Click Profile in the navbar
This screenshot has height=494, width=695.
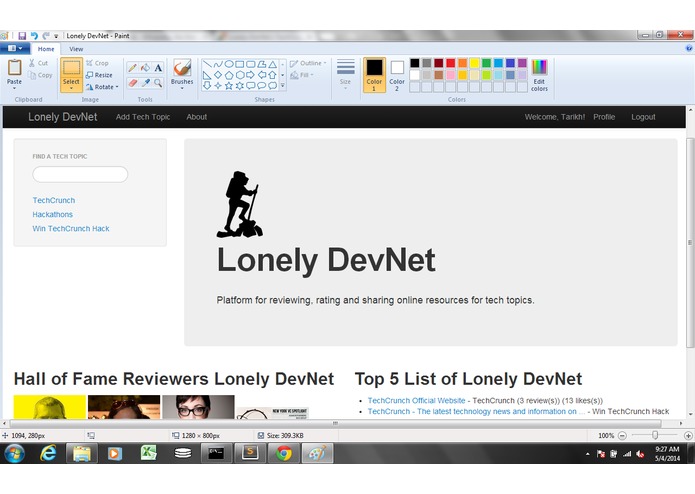[x=604, y=117]
